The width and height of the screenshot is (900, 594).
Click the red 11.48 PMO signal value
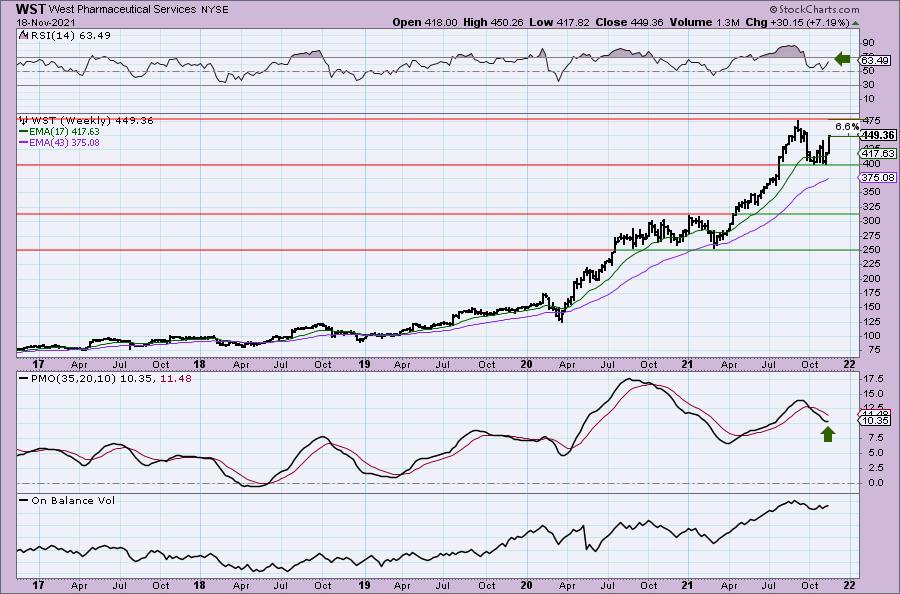(x=177, y=379)
